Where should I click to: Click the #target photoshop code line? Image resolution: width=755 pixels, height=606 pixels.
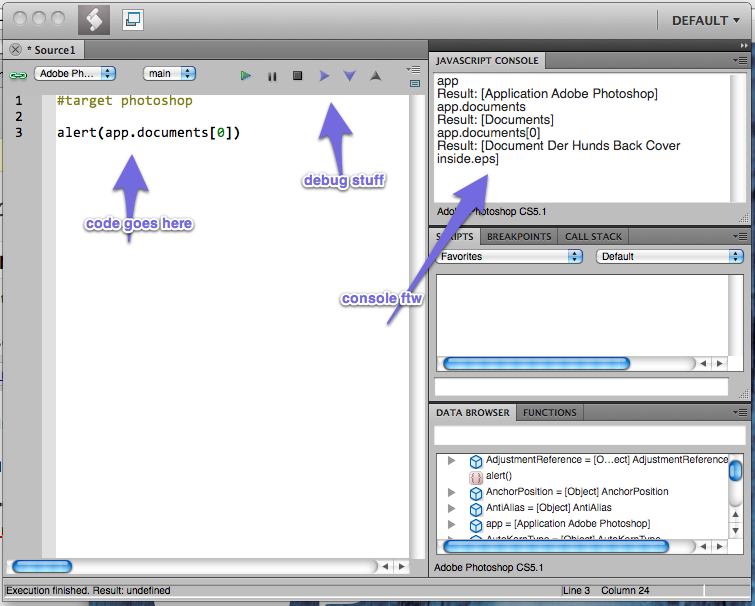(x=125, y=101)
